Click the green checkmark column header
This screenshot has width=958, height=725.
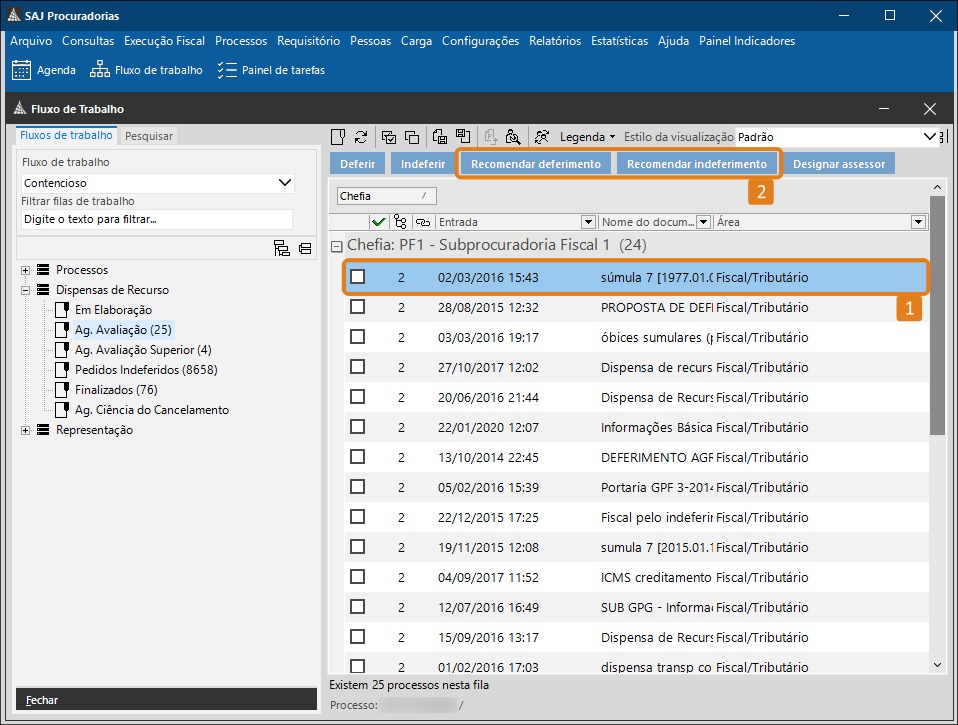pyautogui.click(x=378, y=222)
